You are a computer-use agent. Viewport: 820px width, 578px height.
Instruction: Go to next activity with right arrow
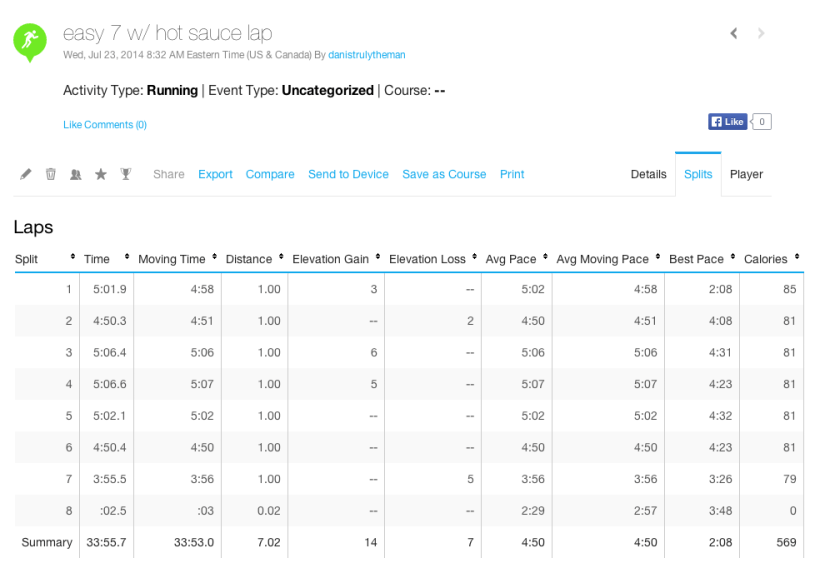click(761, 33)
